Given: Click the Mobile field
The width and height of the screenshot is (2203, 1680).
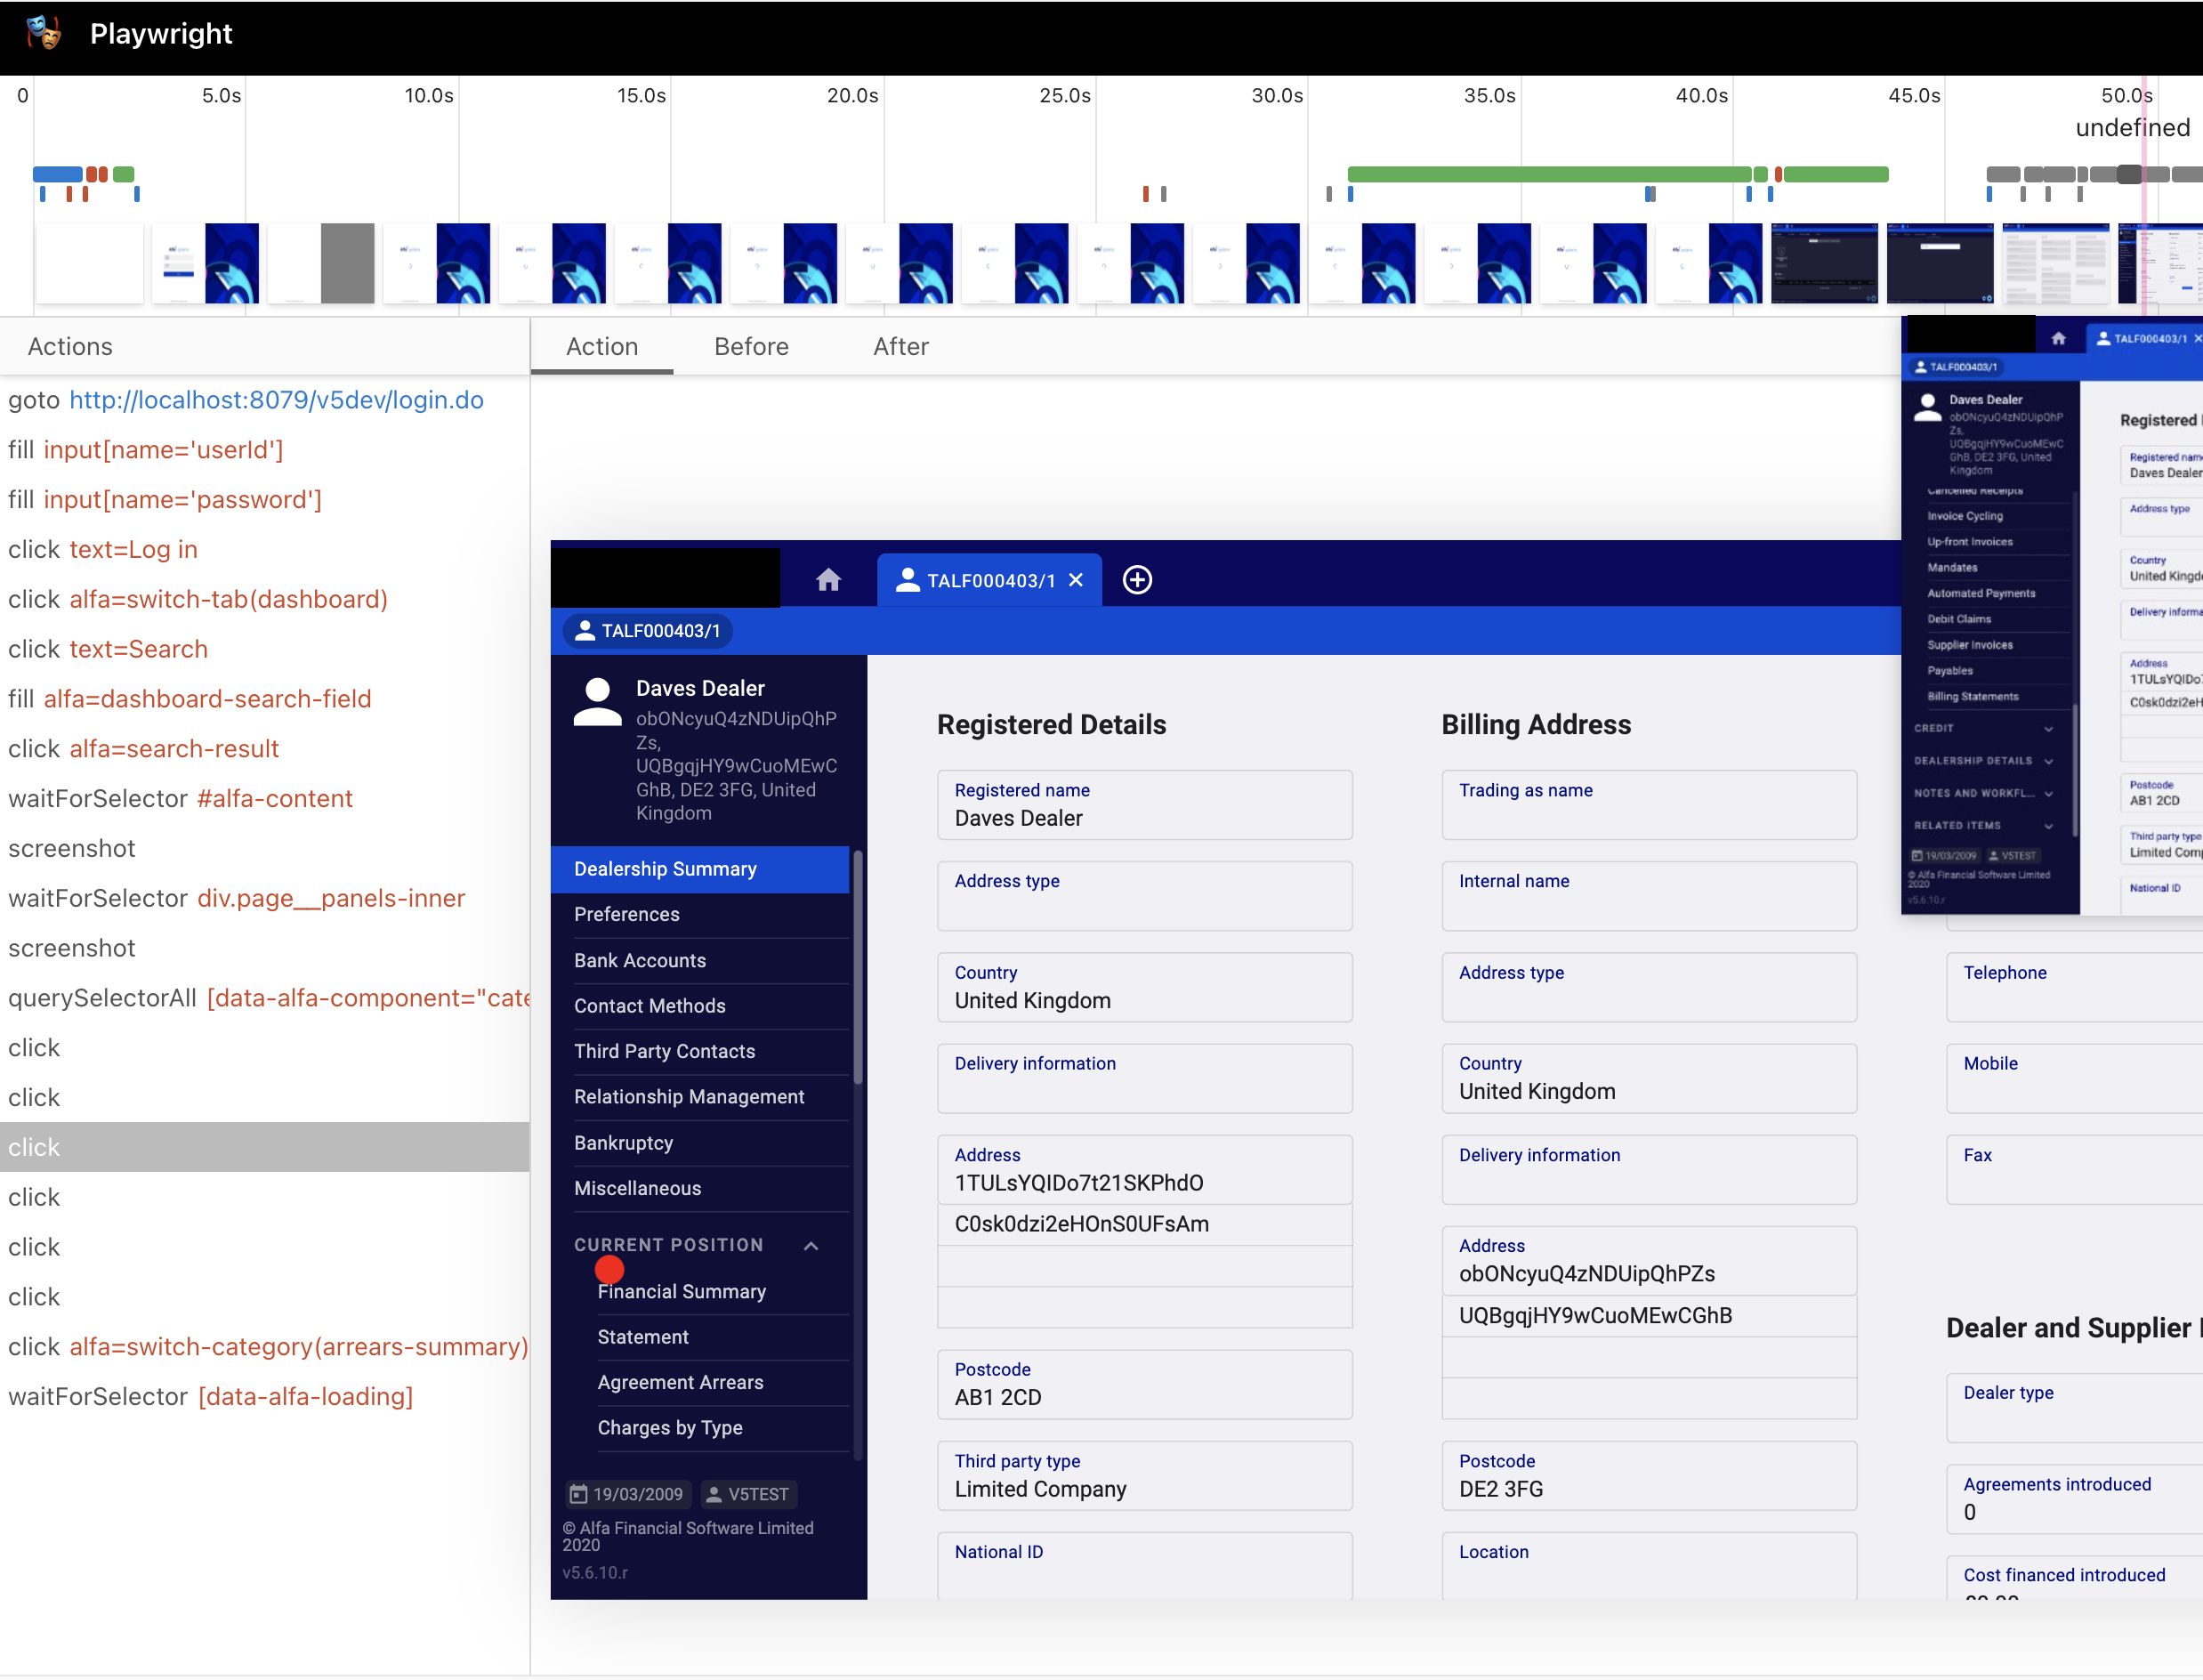Looking at the screenshot, I should (x=2074, y=1079).
